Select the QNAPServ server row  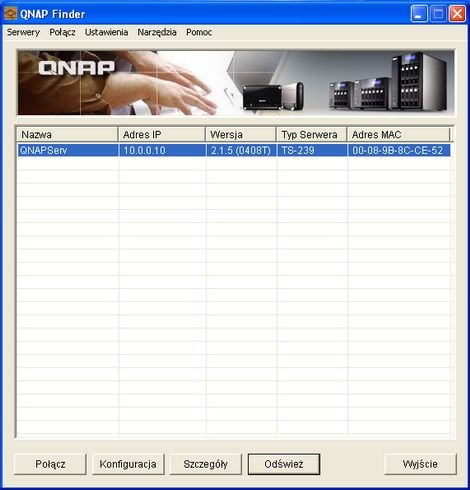(234, 150)
